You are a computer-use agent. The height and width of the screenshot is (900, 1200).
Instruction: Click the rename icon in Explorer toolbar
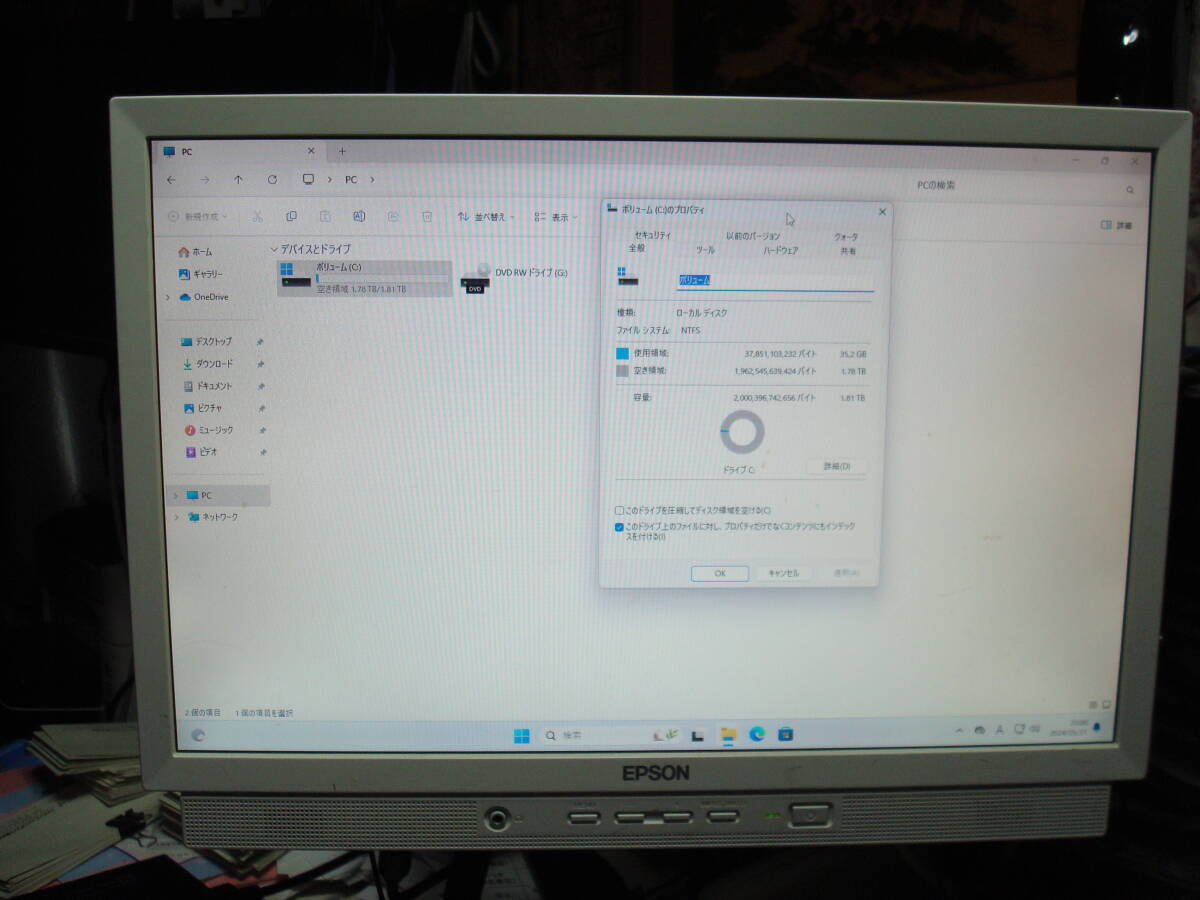click(x=359, y=216)
